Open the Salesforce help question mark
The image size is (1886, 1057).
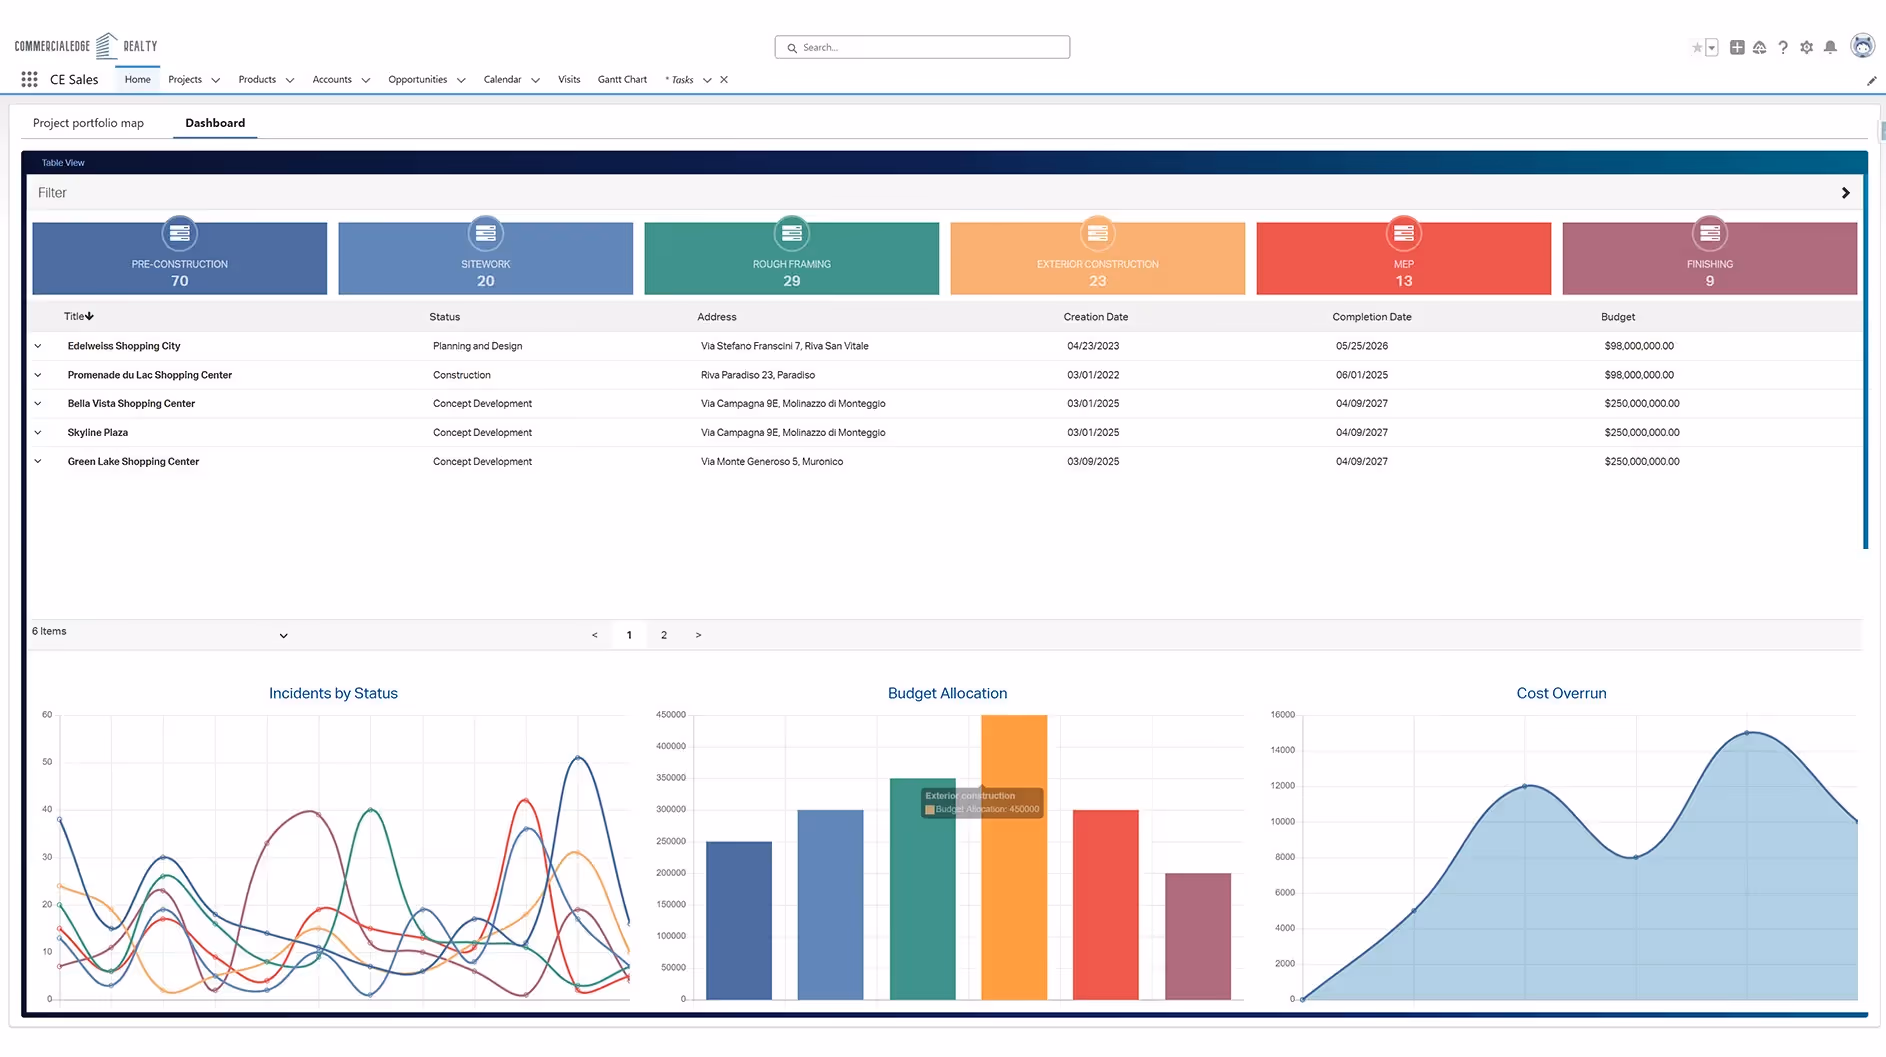tap(1783, 47)
